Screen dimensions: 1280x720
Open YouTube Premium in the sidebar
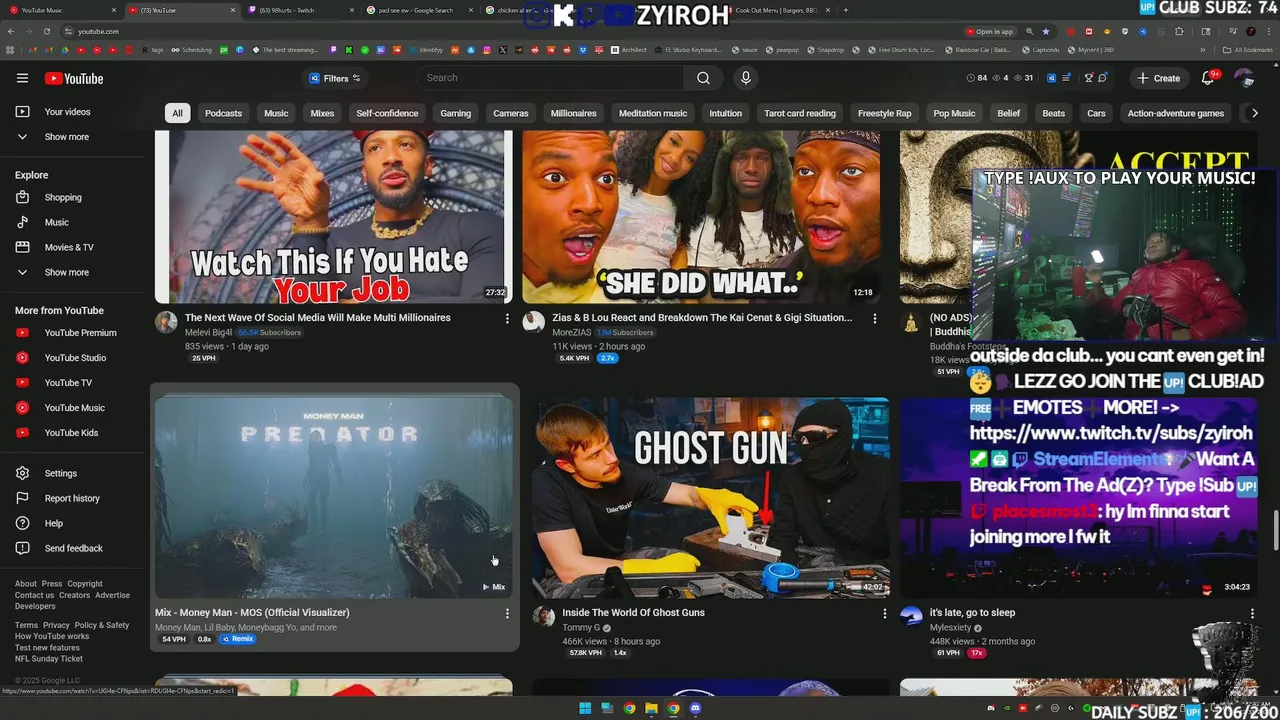tap(80, 333)
